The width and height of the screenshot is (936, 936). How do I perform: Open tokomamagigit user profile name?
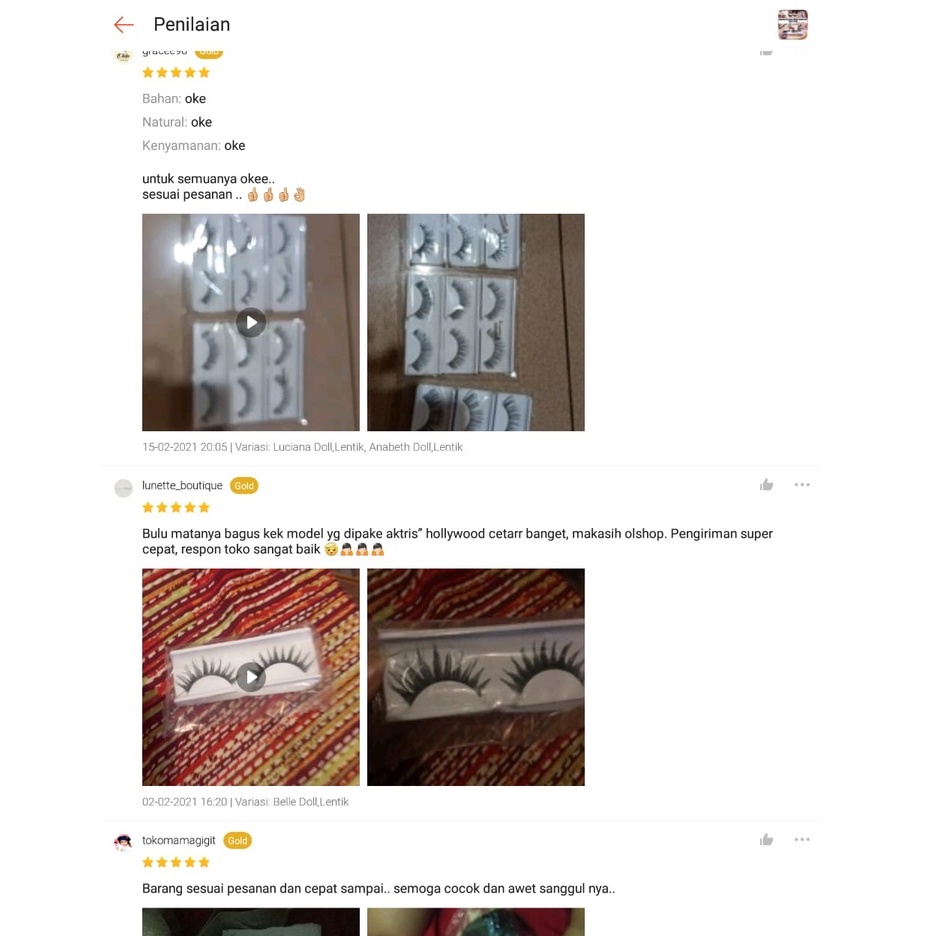178,840
